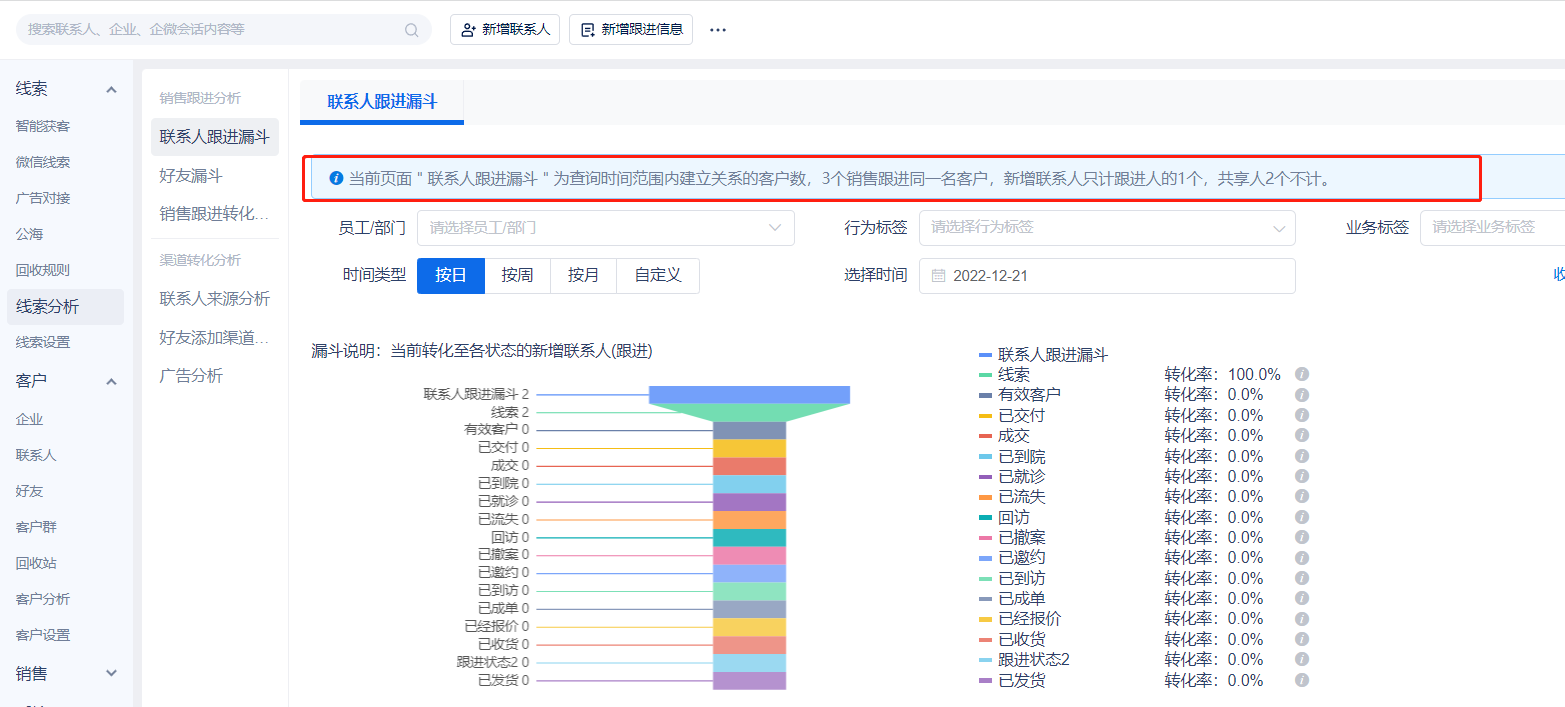Click info icon next to 已撤案 conversion rate
This screenshot has height=707, width=1565.
click(x=1302, y=537)
